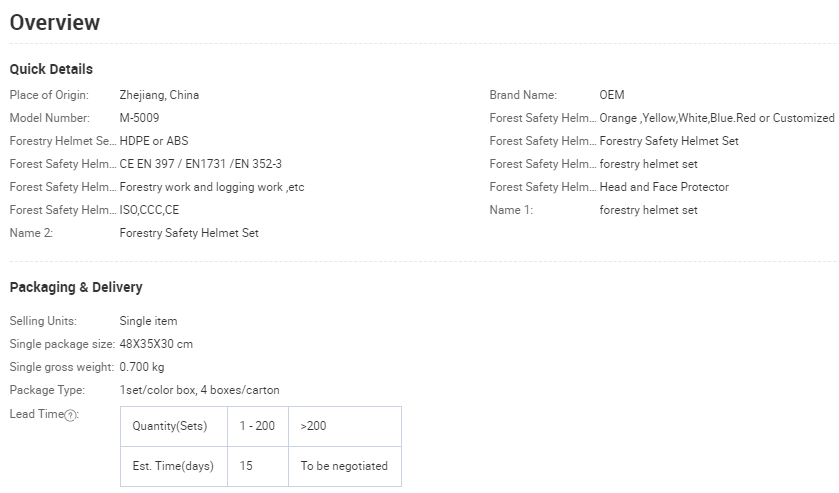This screenshot has height=493, width=839.
Task: Select the >200 quantity cell
Action: click(313, 426)
